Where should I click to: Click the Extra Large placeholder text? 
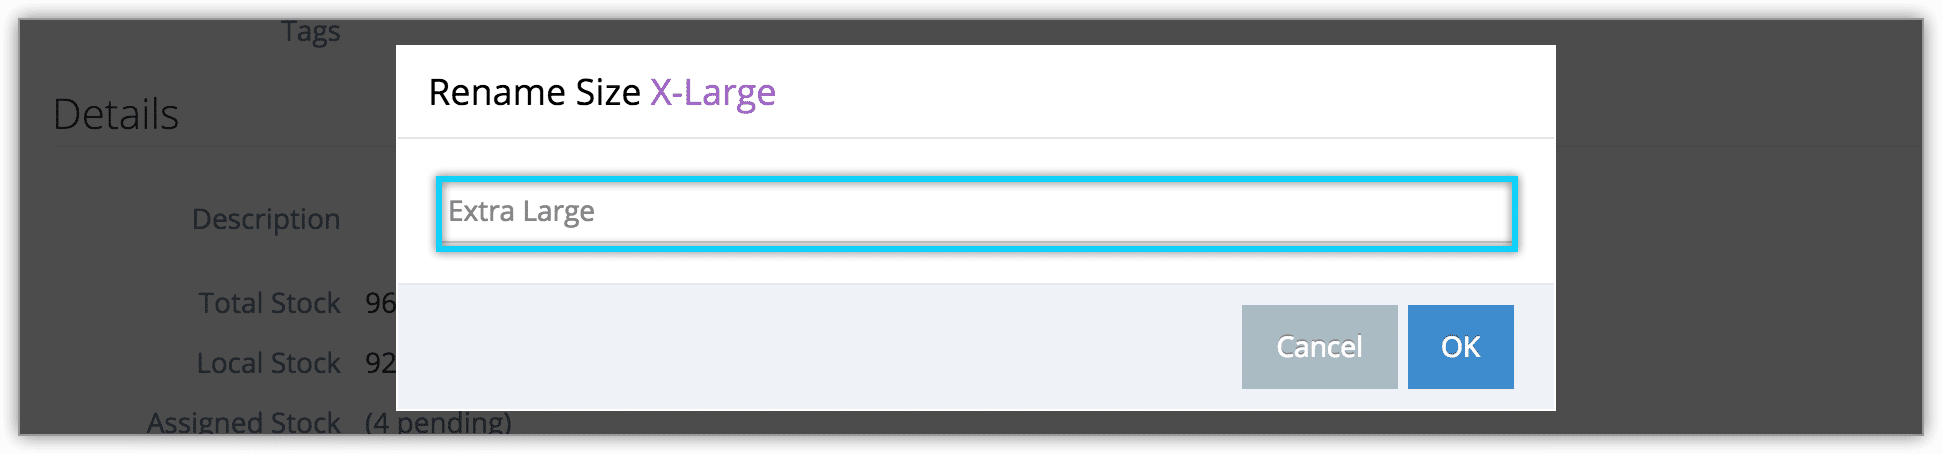tap(521, 212)
